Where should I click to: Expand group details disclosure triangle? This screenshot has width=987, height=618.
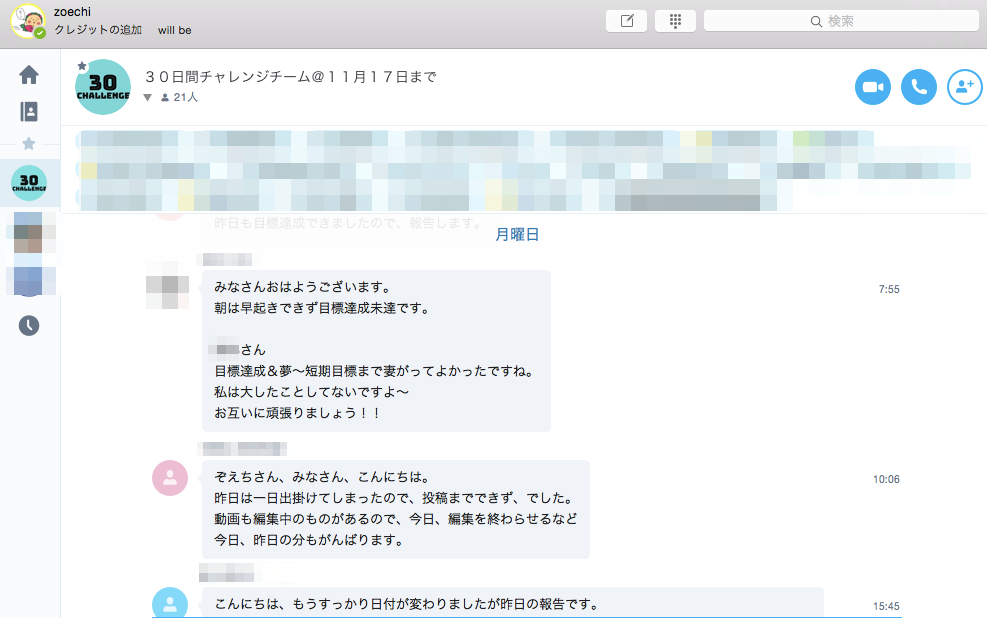(x=147, y=98)
